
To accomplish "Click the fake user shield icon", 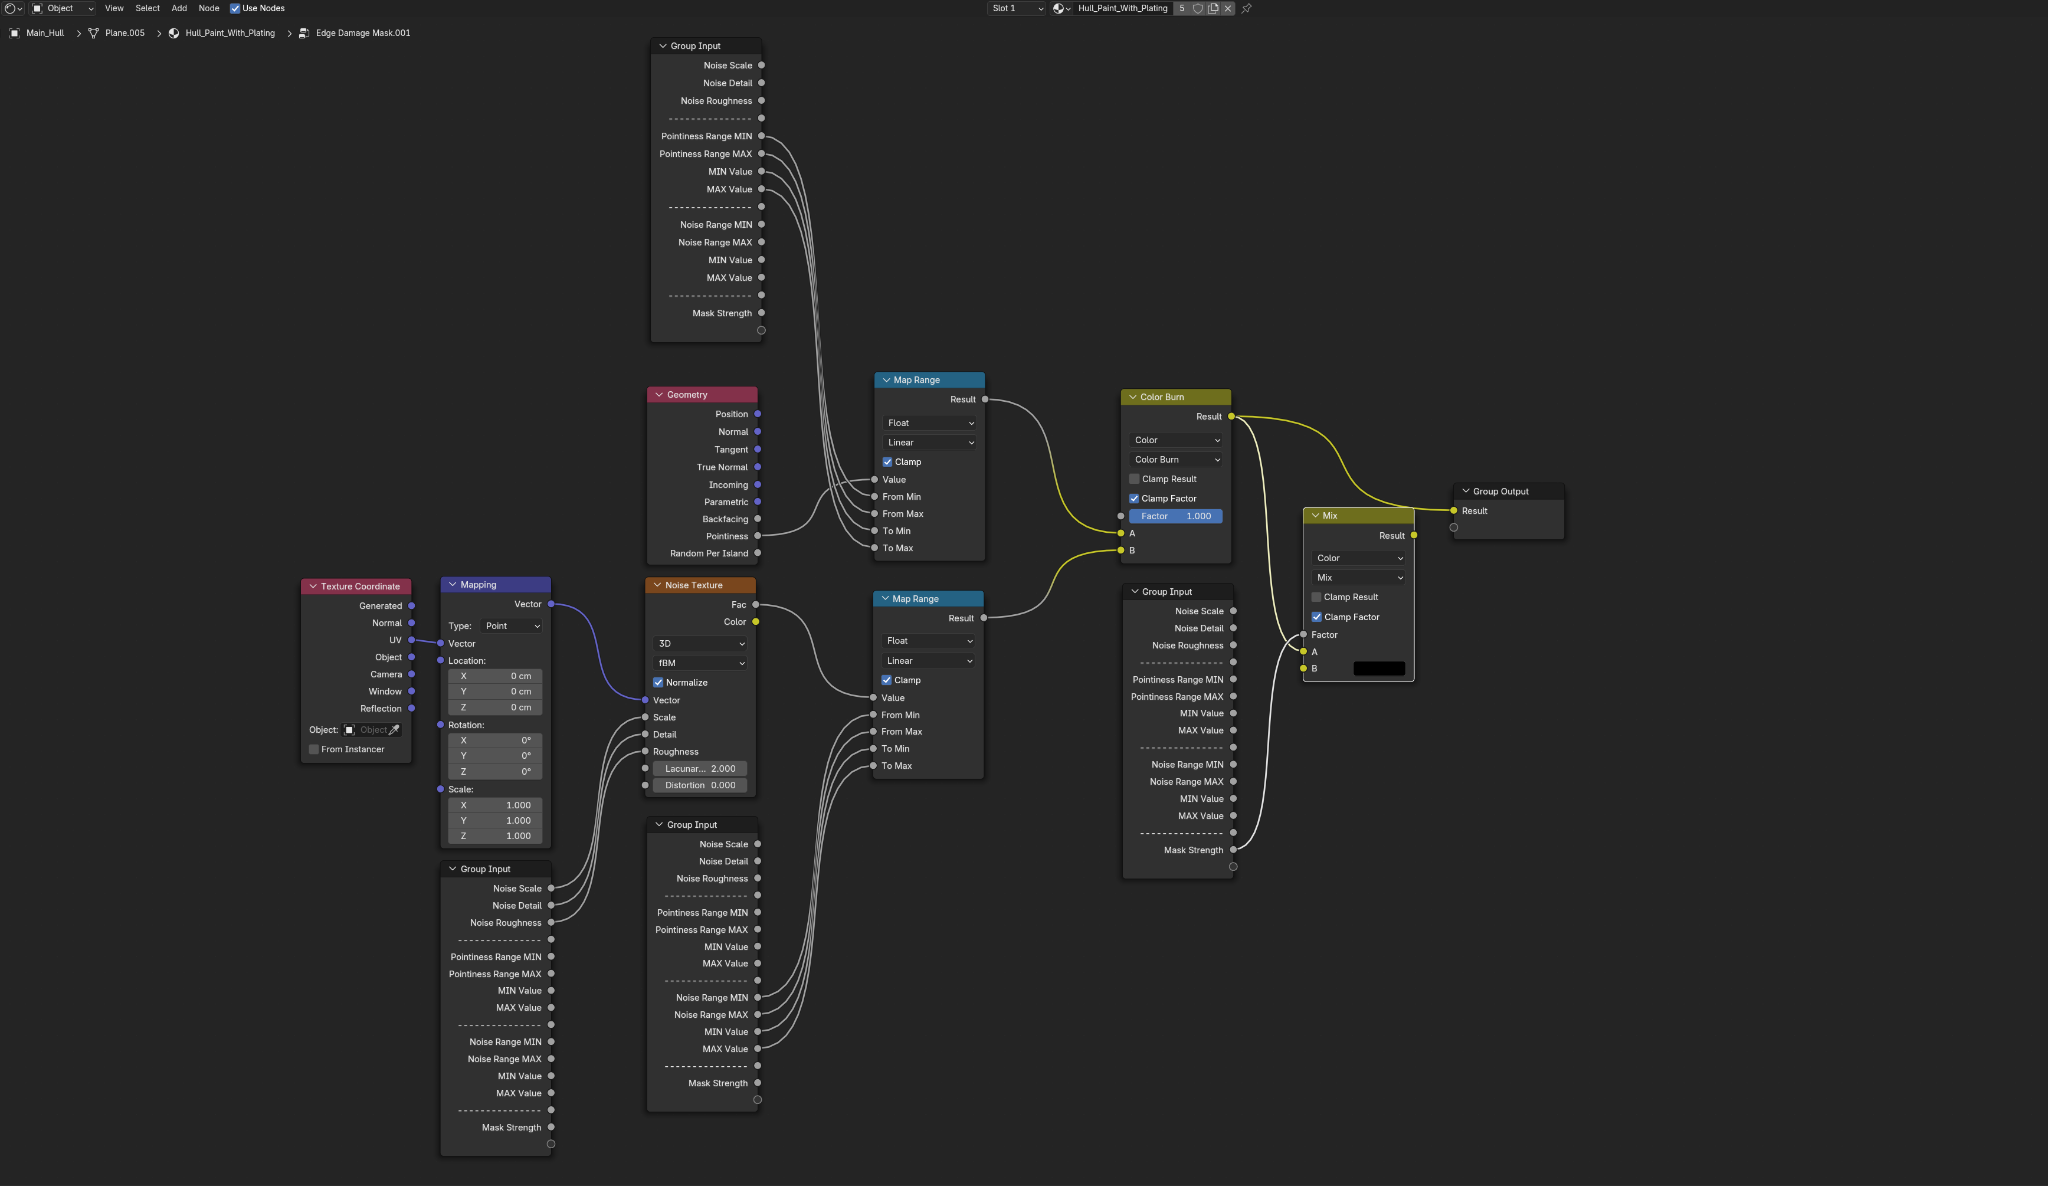I will [1198, 8].
